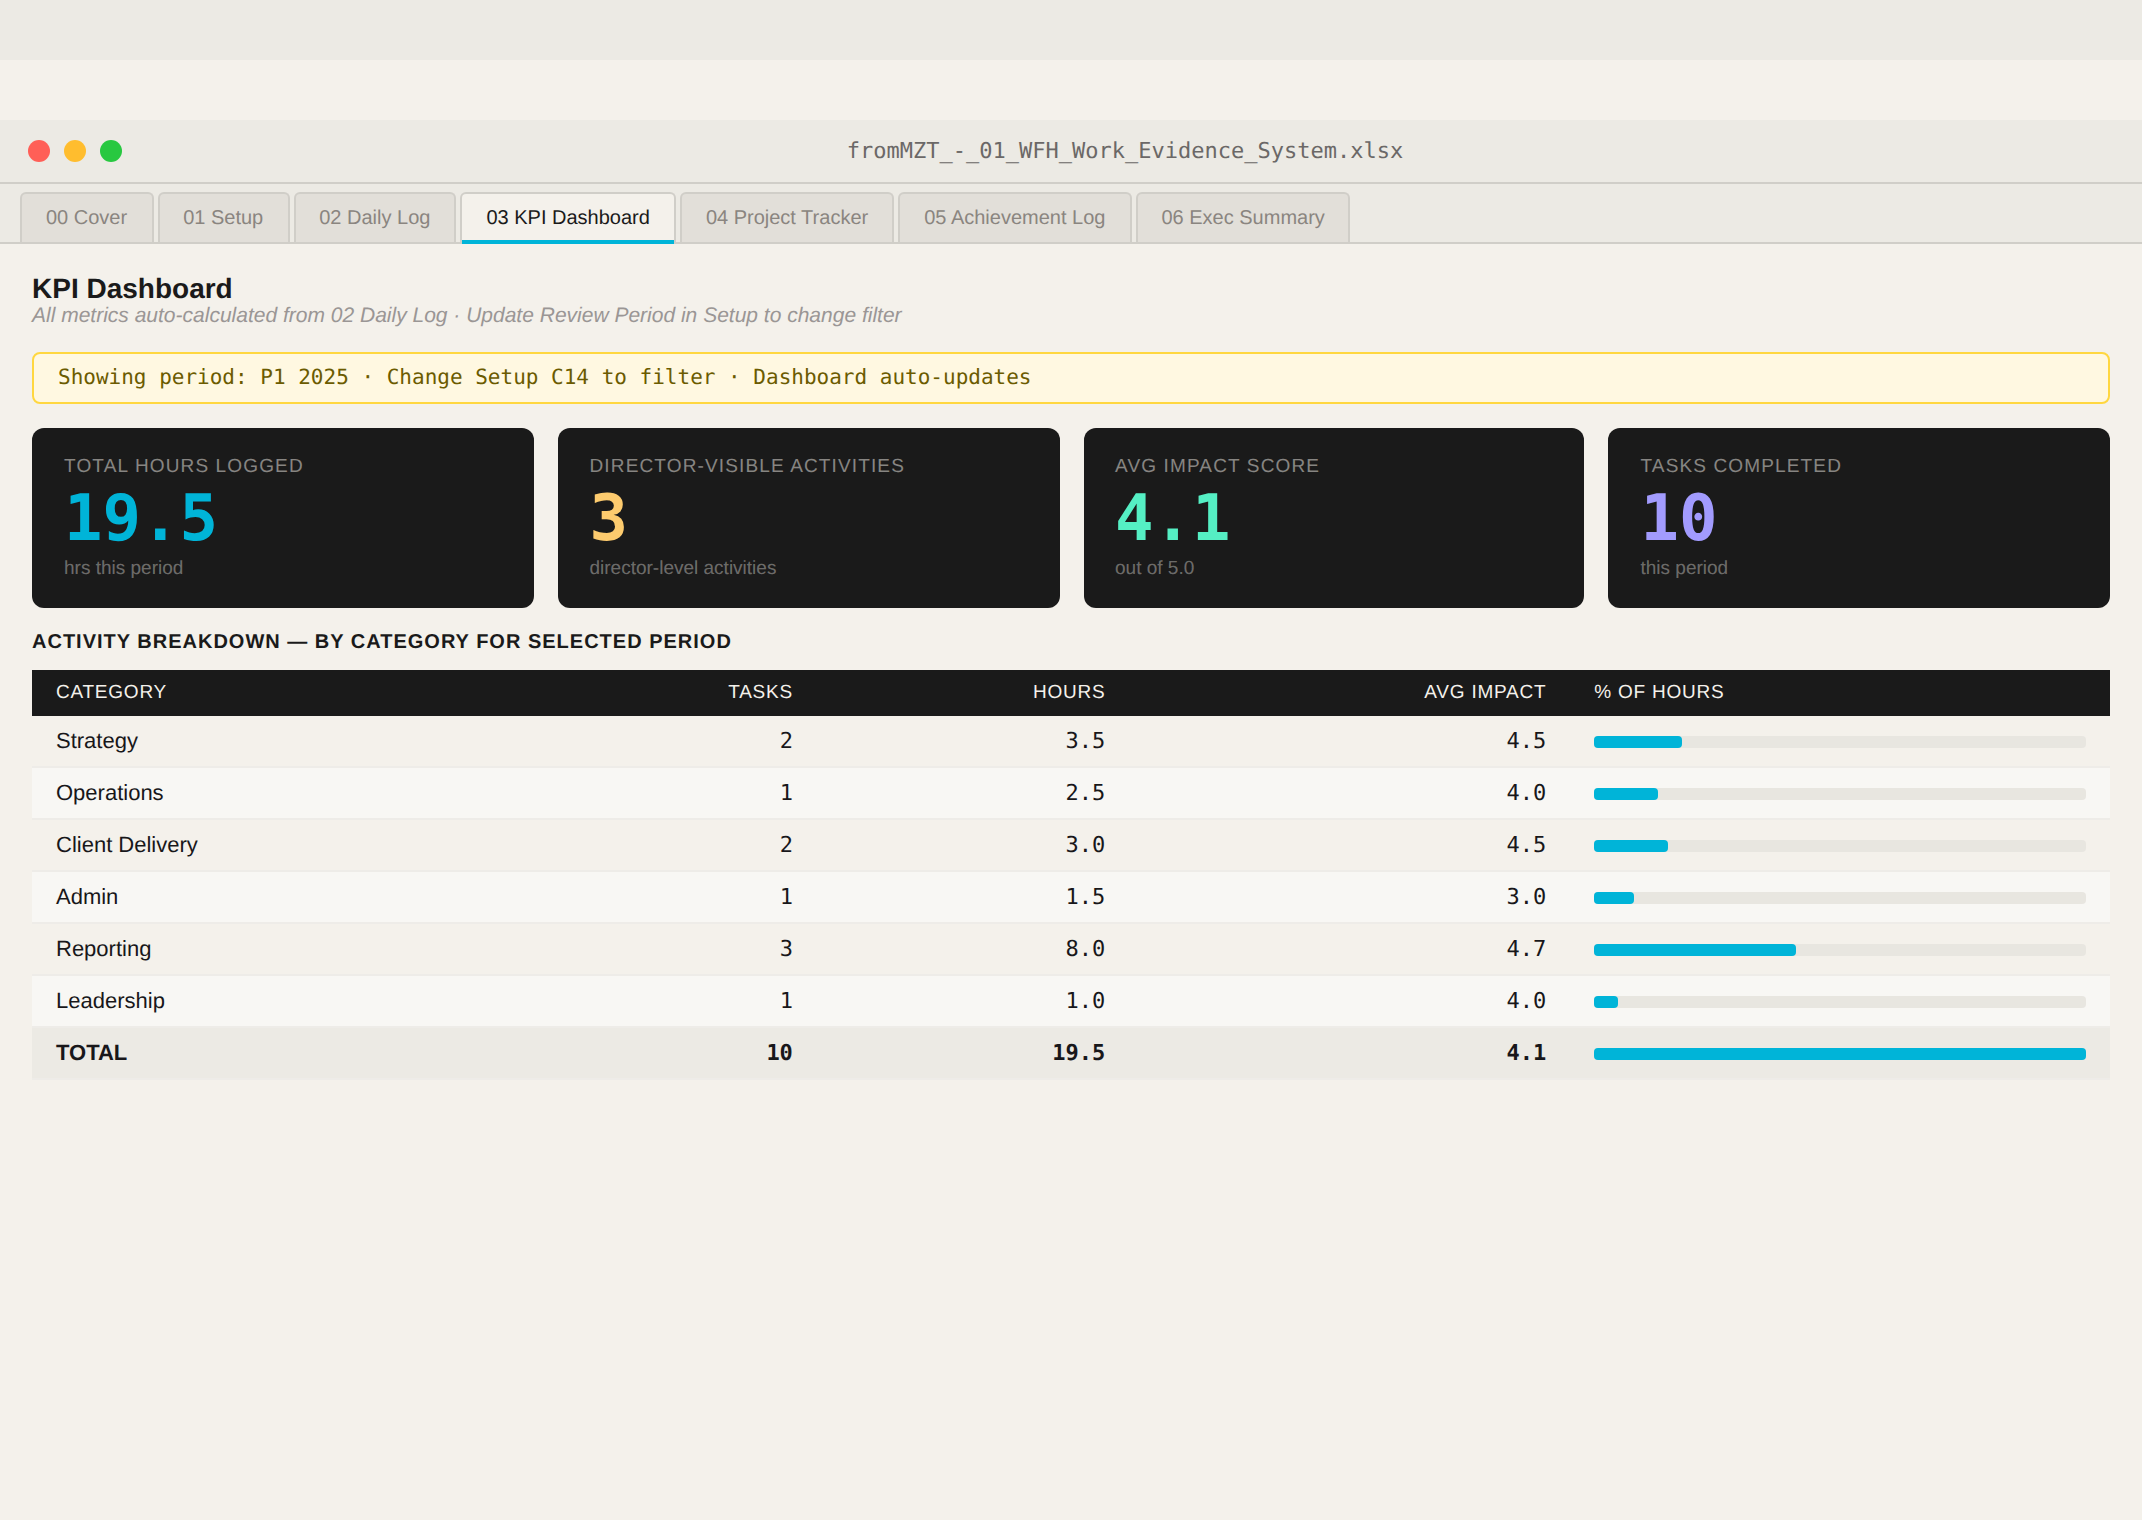
Task: Select the TOTAL row label
Action: coord(92,1053)
